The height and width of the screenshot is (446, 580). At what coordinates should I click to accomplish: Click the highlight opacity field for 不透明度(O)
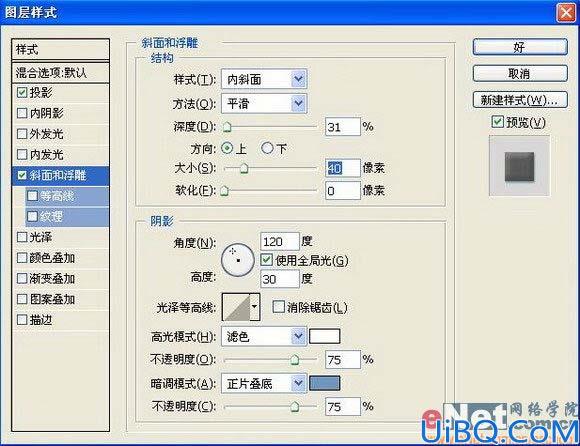343,359
